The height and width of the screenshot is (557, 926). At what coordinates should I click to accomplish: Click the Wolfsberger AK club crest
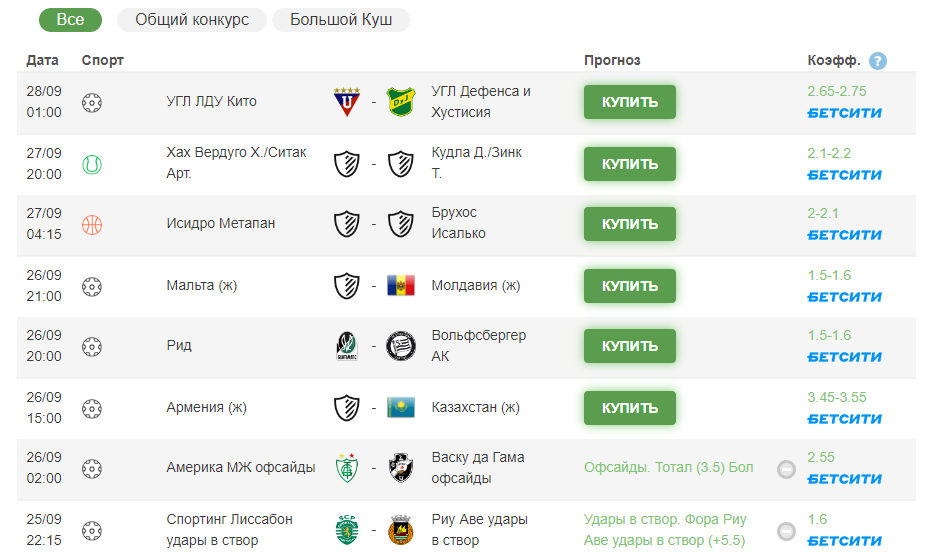(401, 346)
